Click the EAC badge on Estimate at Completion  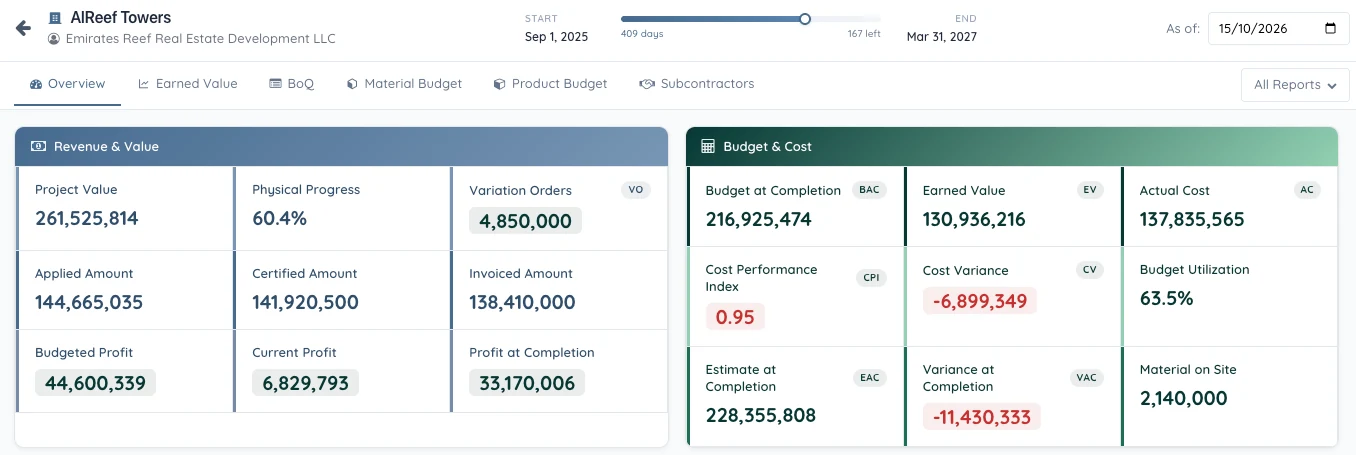point(869,378)
